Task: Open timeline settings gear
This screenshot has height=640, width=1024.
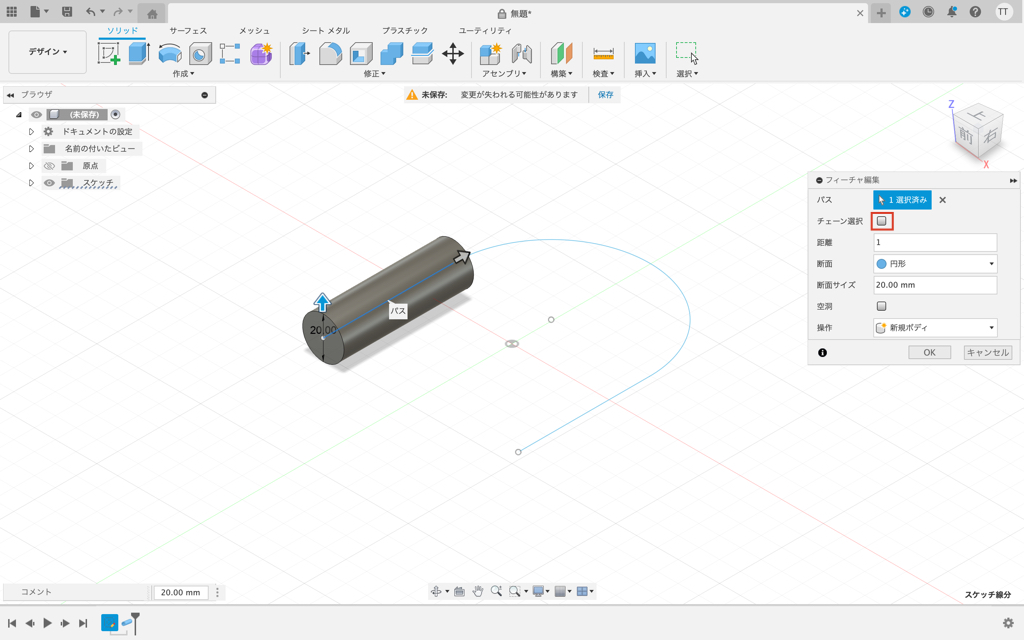Action: point(1008,623)
